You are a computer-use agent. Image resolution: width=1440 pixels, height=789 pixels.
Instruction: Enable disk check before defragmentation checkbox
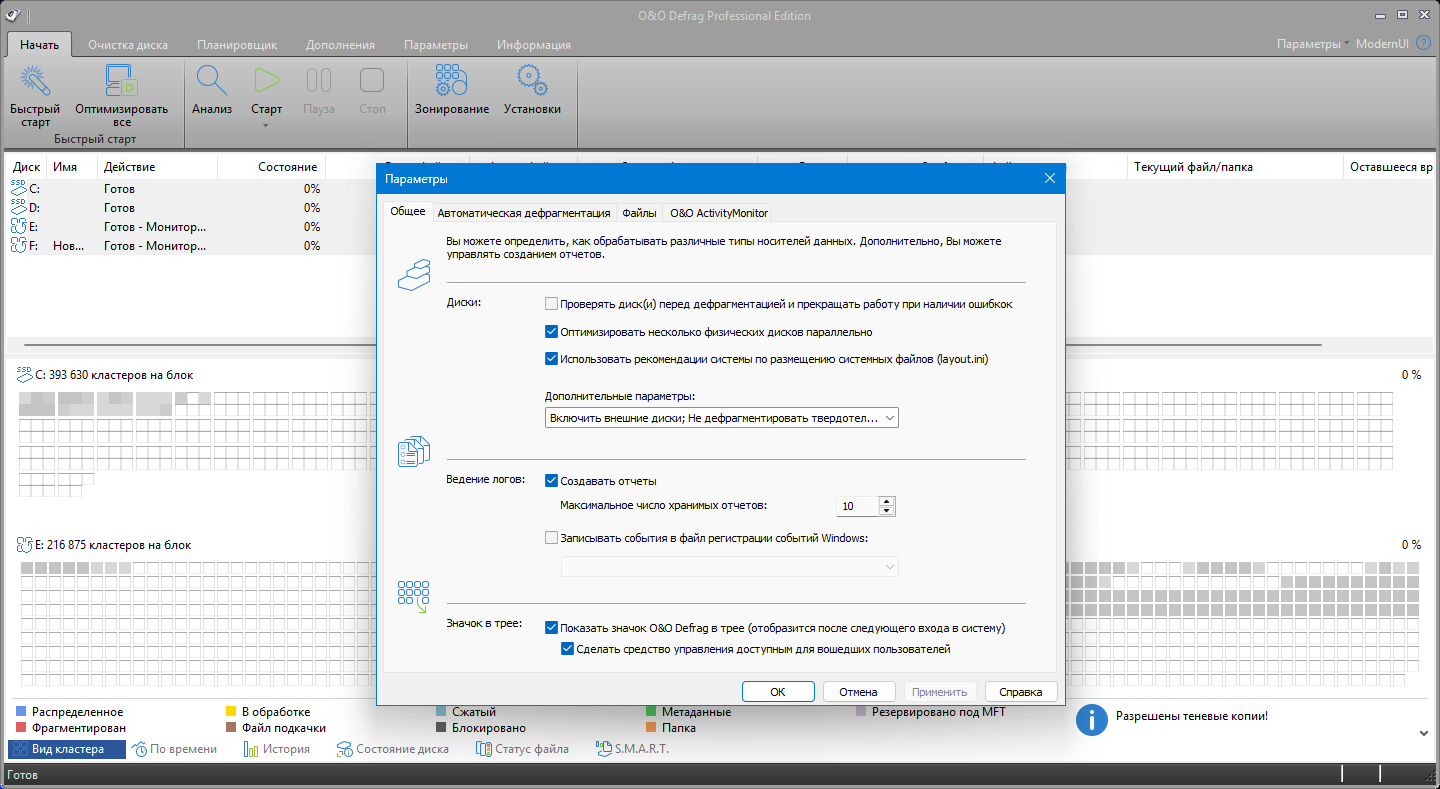(552, 304)
